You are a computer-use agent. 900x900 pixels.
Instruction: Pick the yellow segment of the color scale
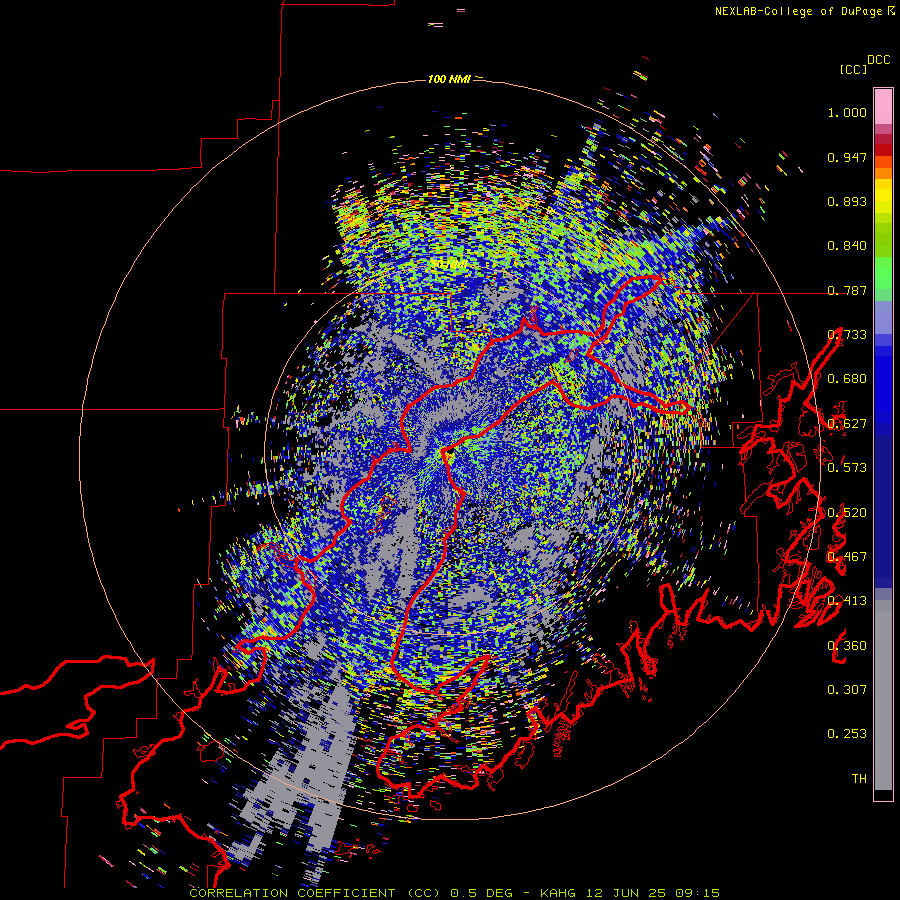(883, 197)
